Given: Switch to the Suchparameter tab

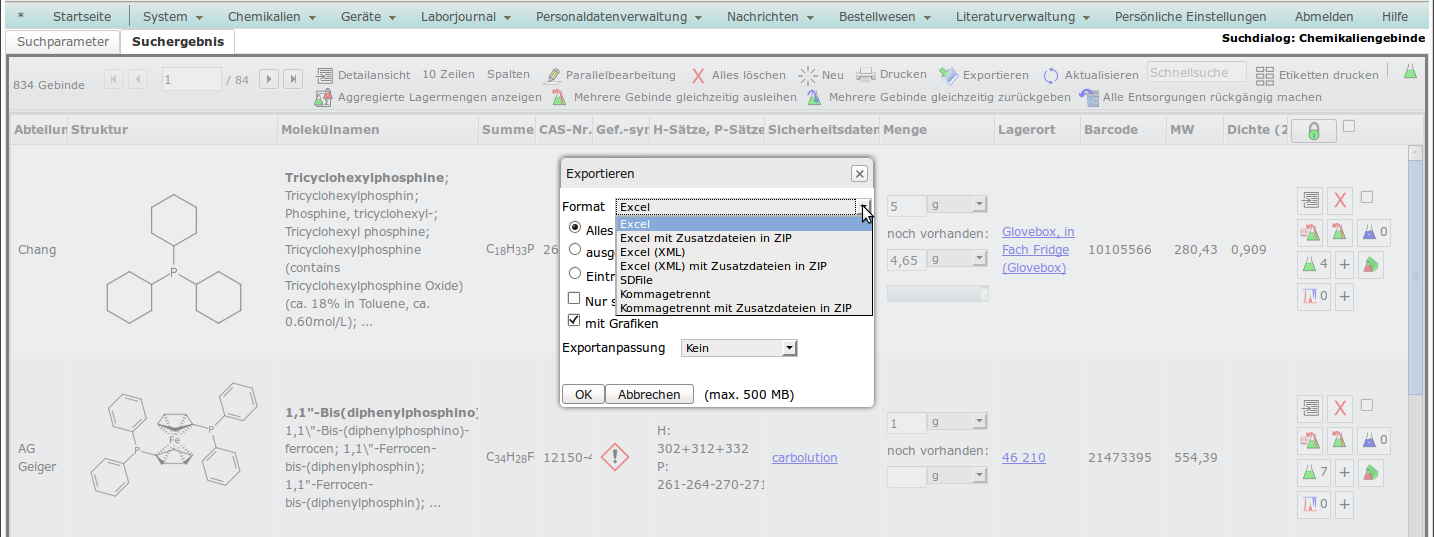Looking at the screenshot, I should pos(63,42).
